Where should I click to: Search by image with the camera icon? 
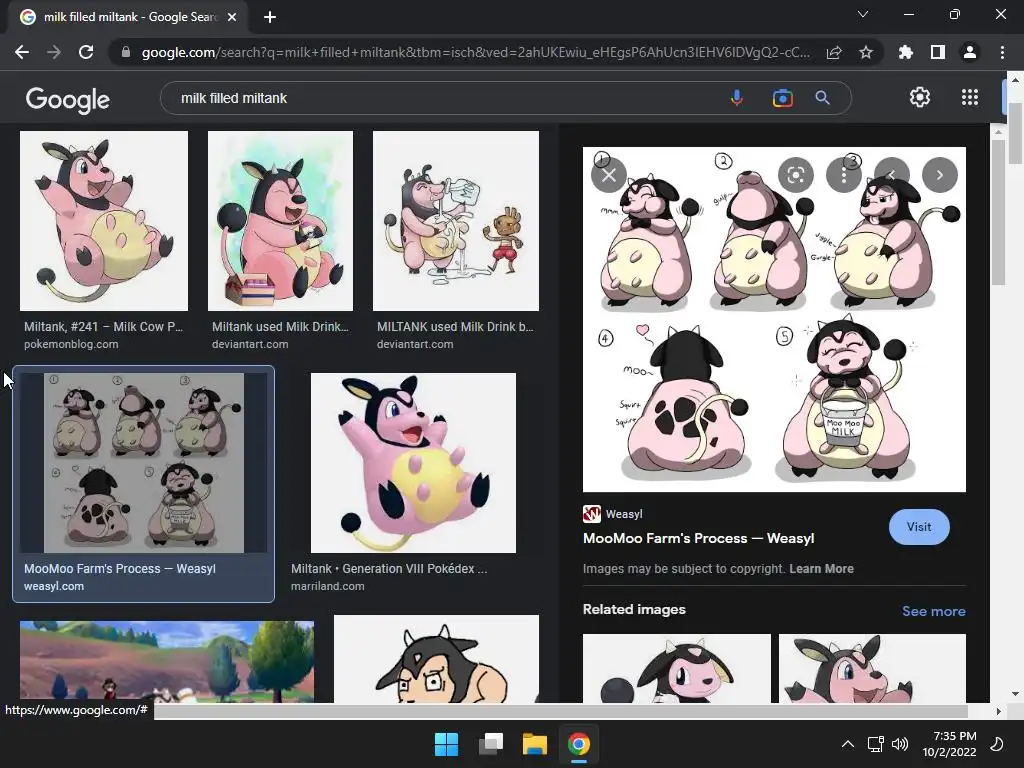pos(782,98)
